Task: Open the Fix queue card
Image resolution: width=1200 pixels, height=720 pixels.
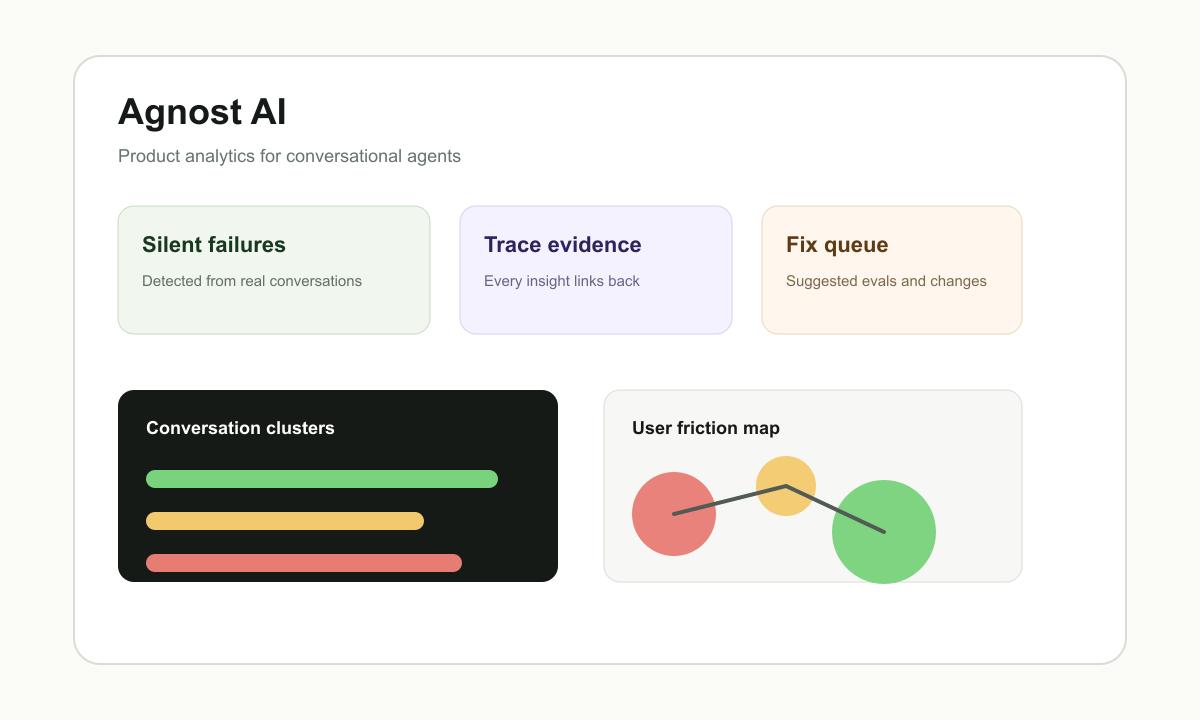Action: [x=892, y=270]
